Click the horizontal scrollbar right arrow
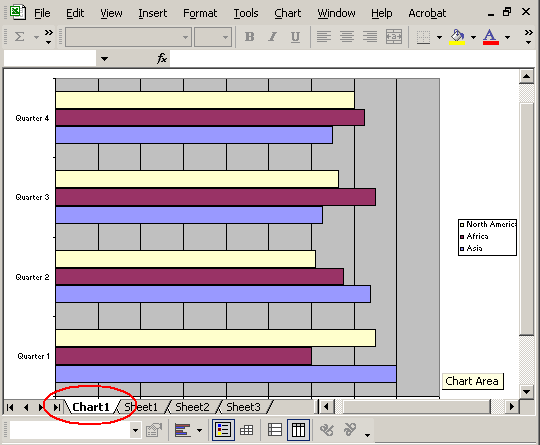Screen dimensions: 540x445 [512, 407]
